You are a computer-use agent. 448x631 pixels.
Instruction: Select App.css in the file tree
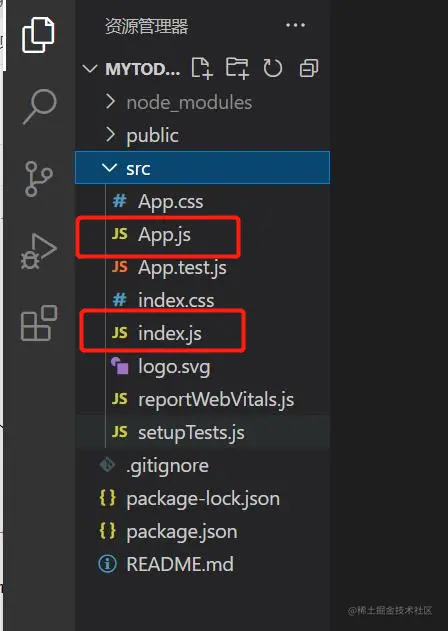(x=202, y=201)
